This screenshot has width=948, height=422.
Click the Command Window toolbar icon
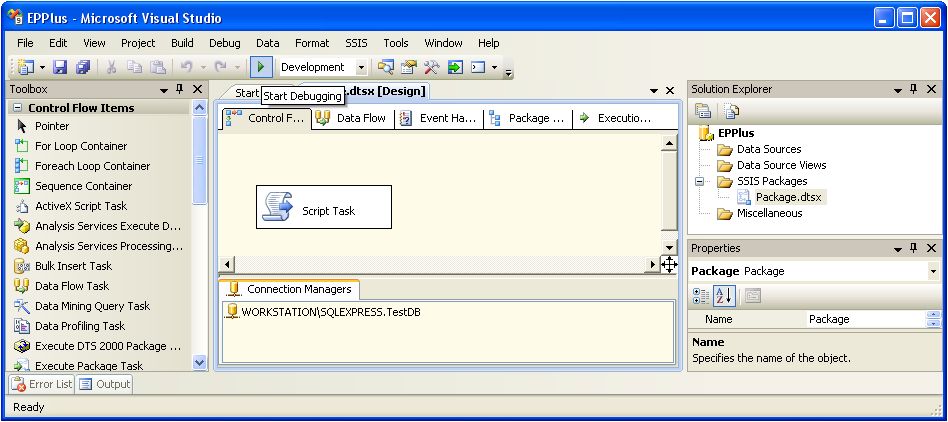(x=478, y=67)
